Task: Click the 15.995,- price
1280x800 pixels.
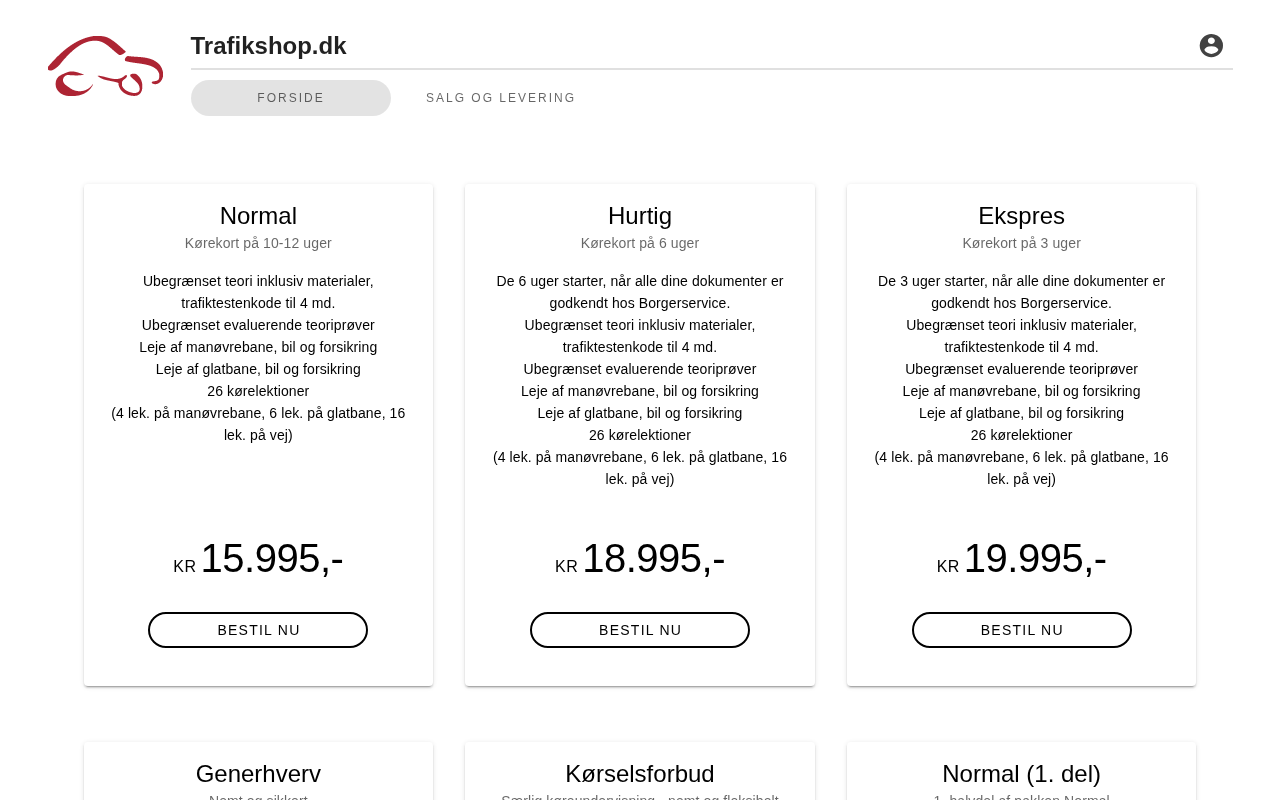Action: click(x=272, y=558)
